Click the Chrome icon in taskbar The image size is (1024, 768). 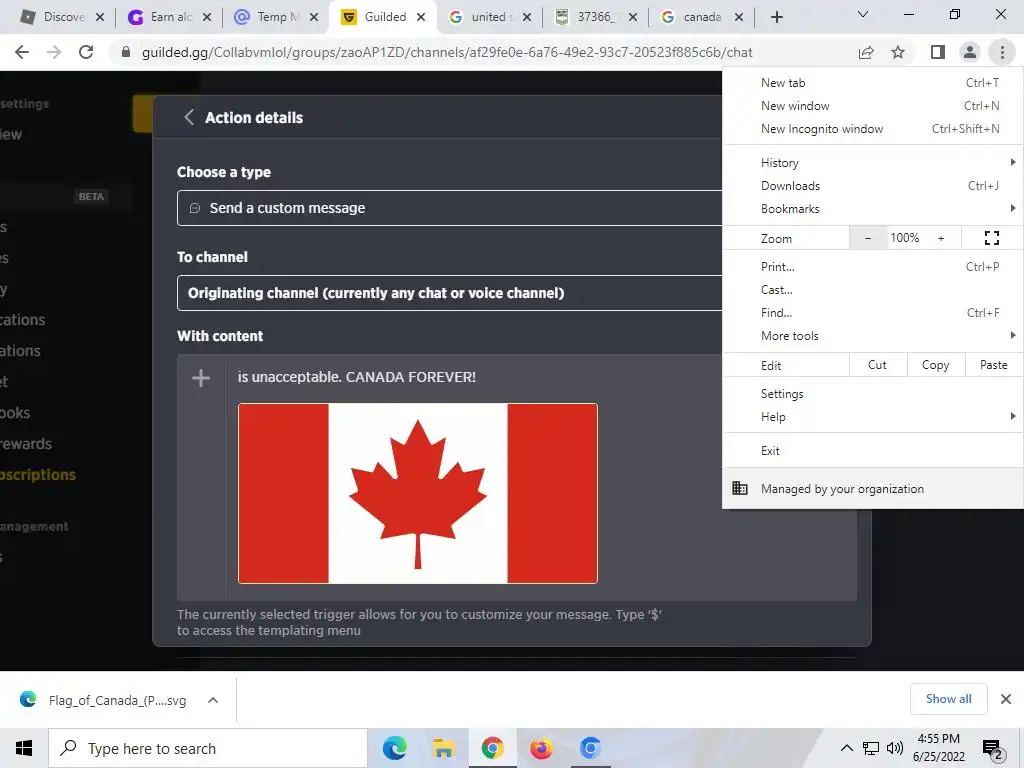tap(492, 748)
